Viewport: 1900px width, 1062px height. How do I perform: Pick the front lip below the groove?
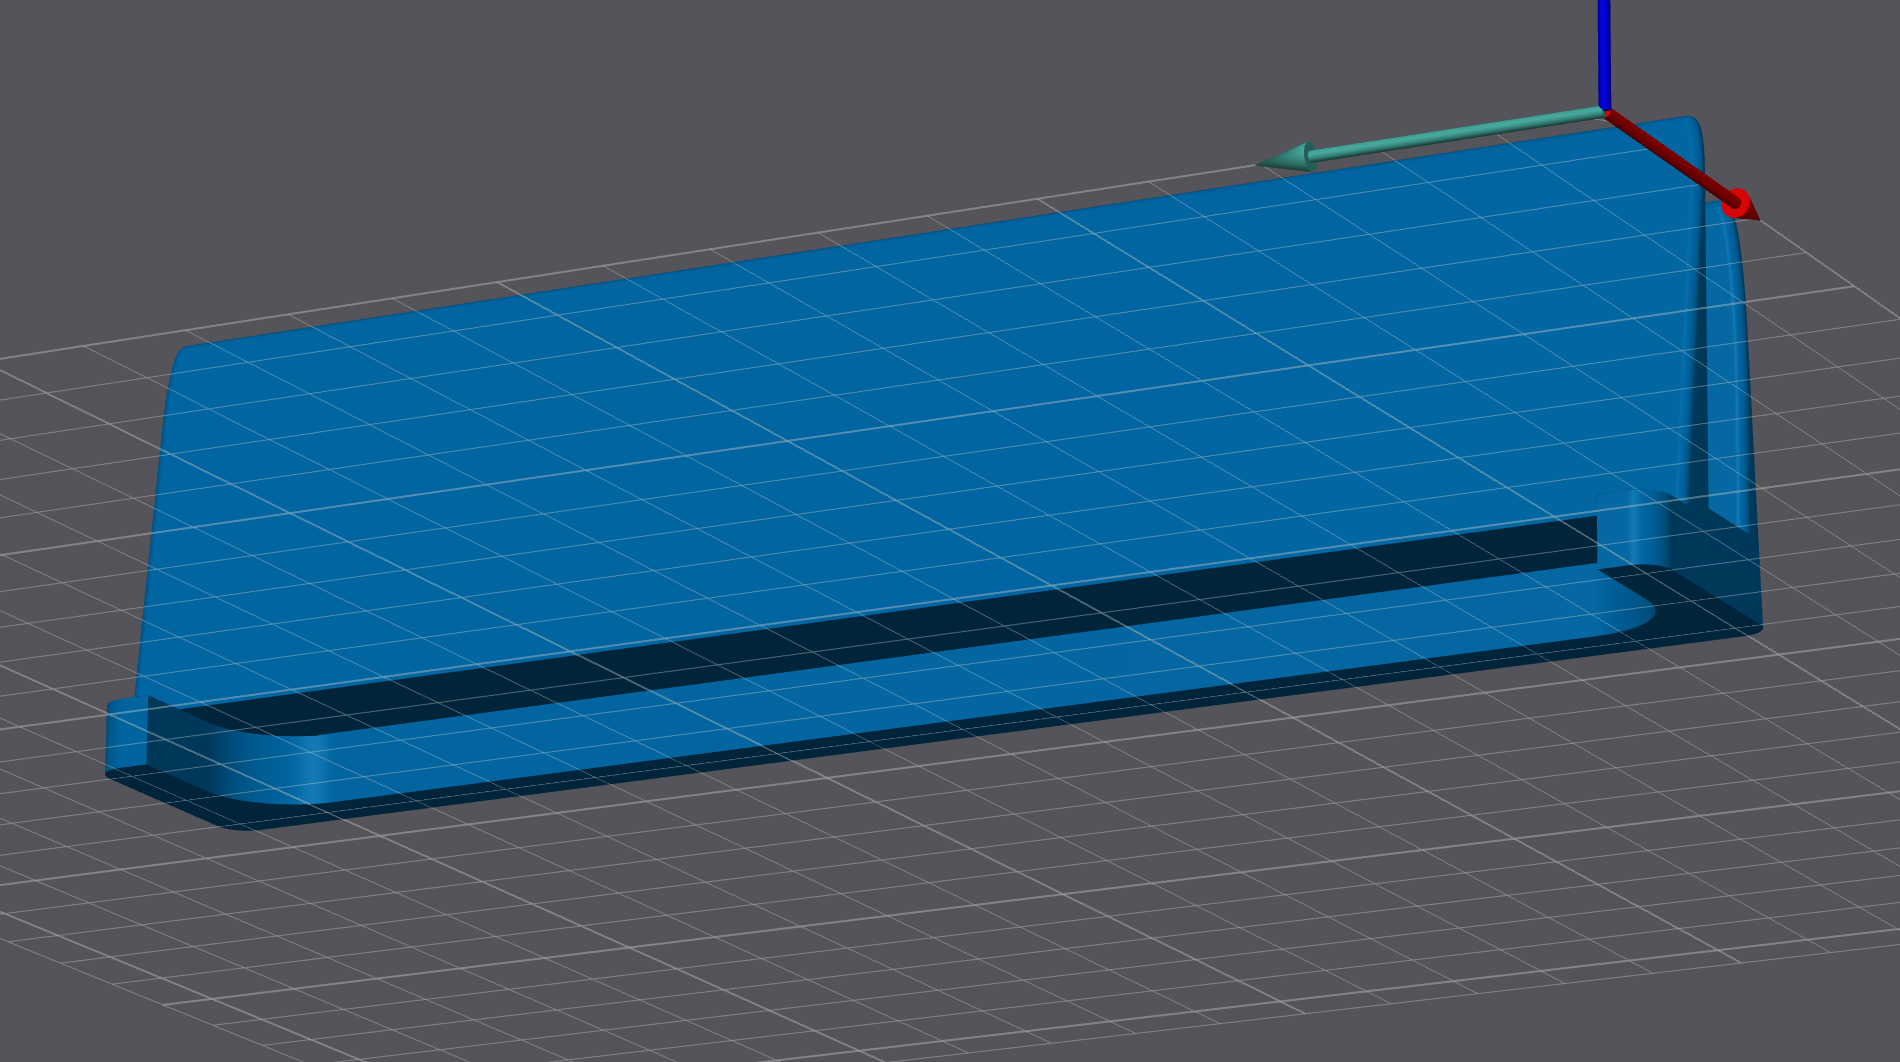900,700
